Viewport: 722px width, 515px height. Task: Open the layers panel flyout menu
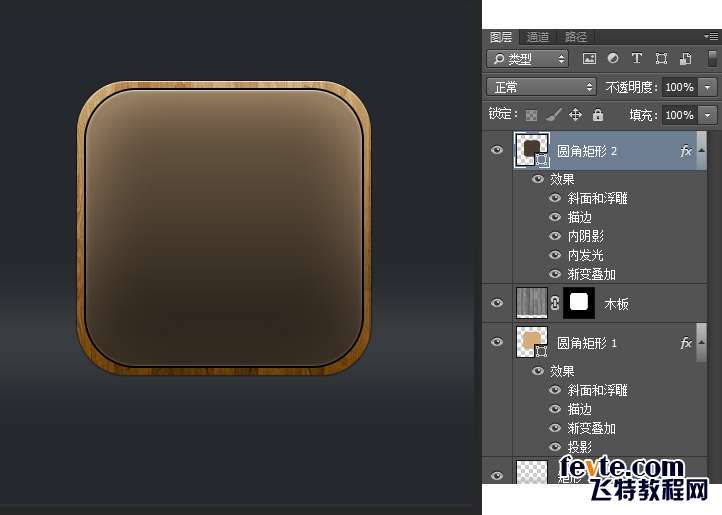710,35
